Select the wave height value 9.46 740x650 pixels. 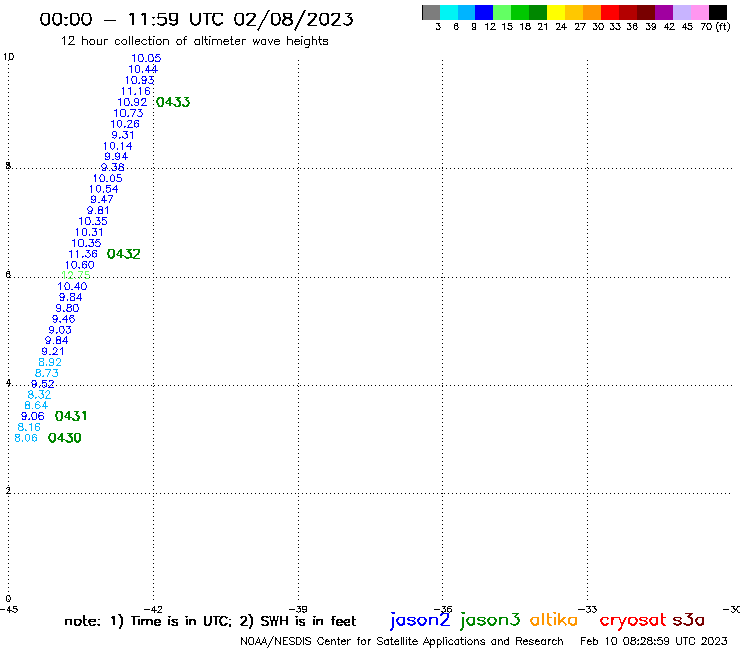64,319
